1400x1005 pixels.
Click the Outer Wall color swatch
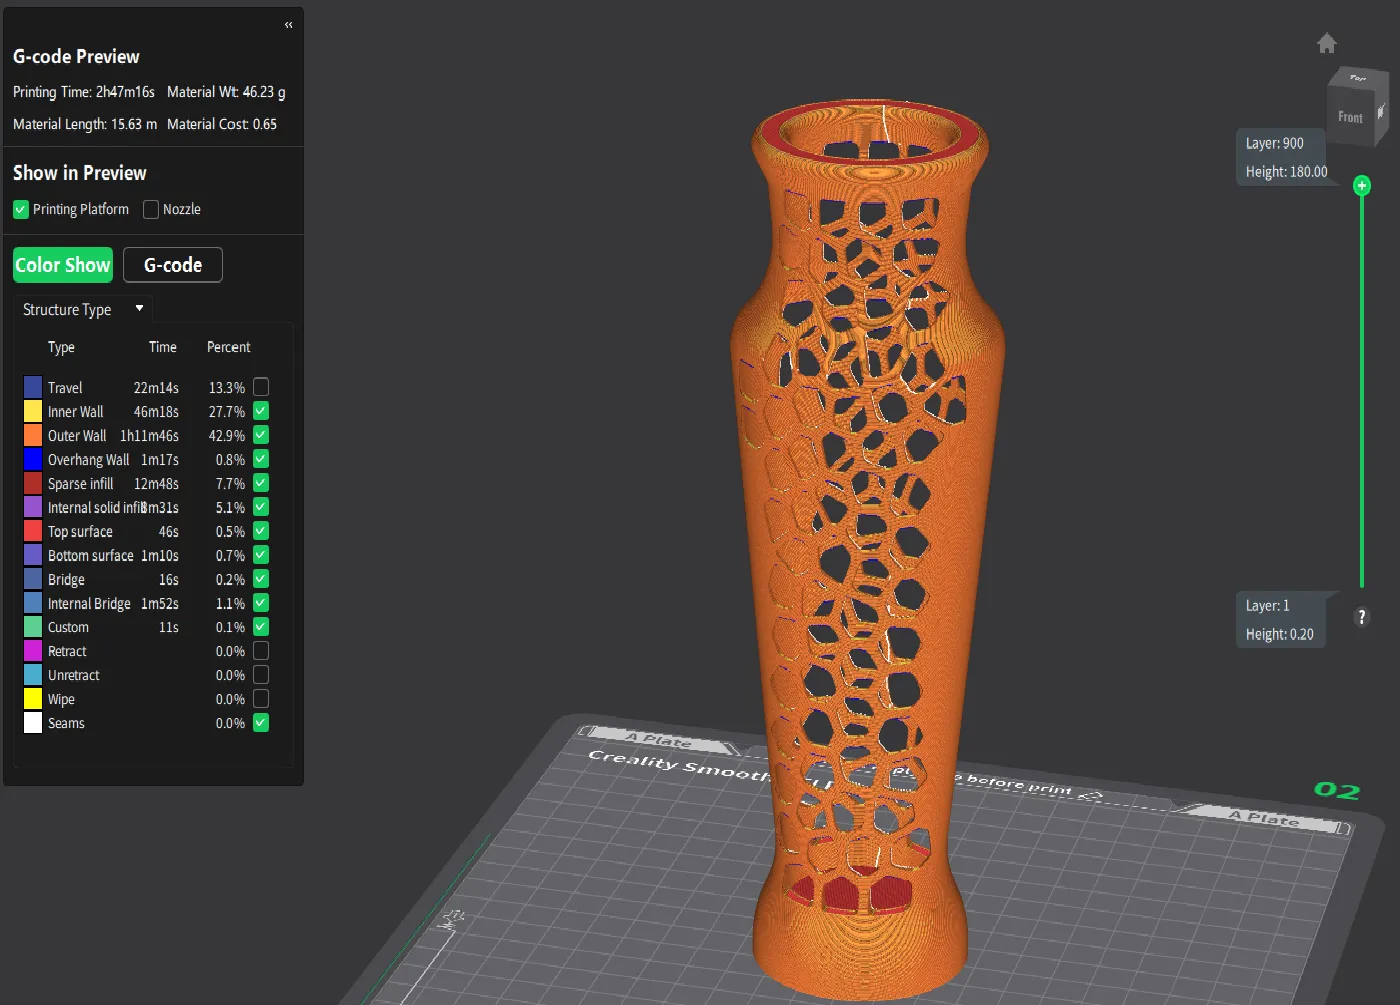31,435
